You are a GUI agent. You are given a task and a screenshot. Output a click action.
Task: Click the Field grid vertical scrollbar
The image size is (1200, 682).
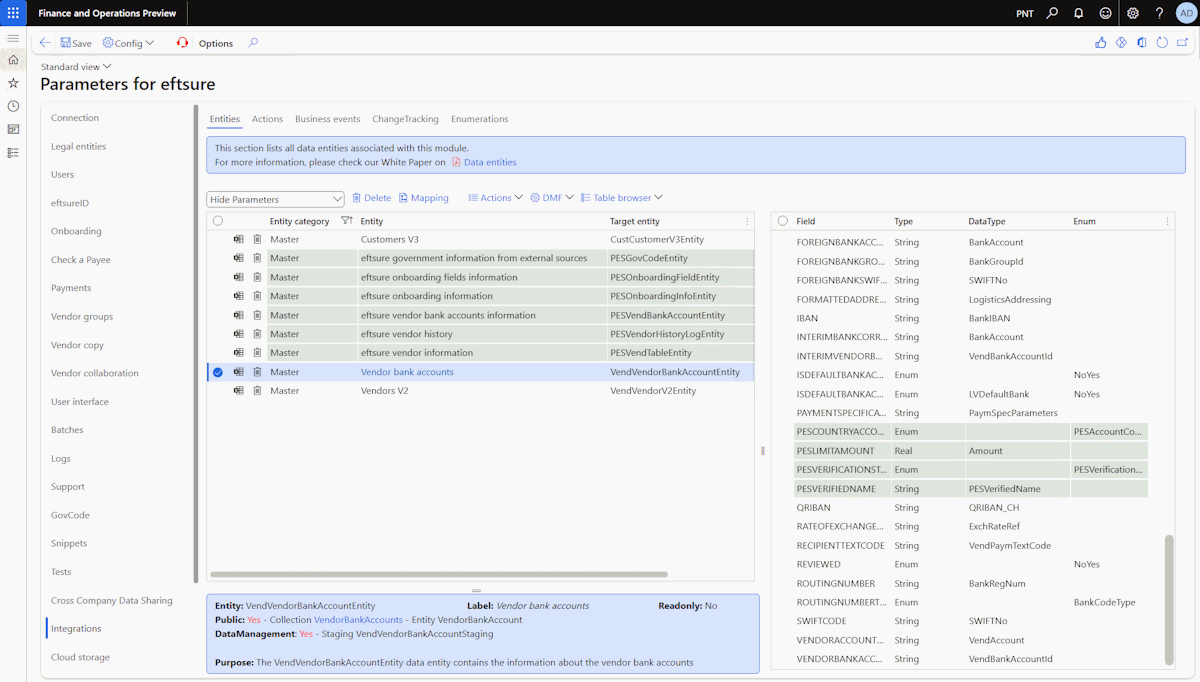tap(1169, 598)
